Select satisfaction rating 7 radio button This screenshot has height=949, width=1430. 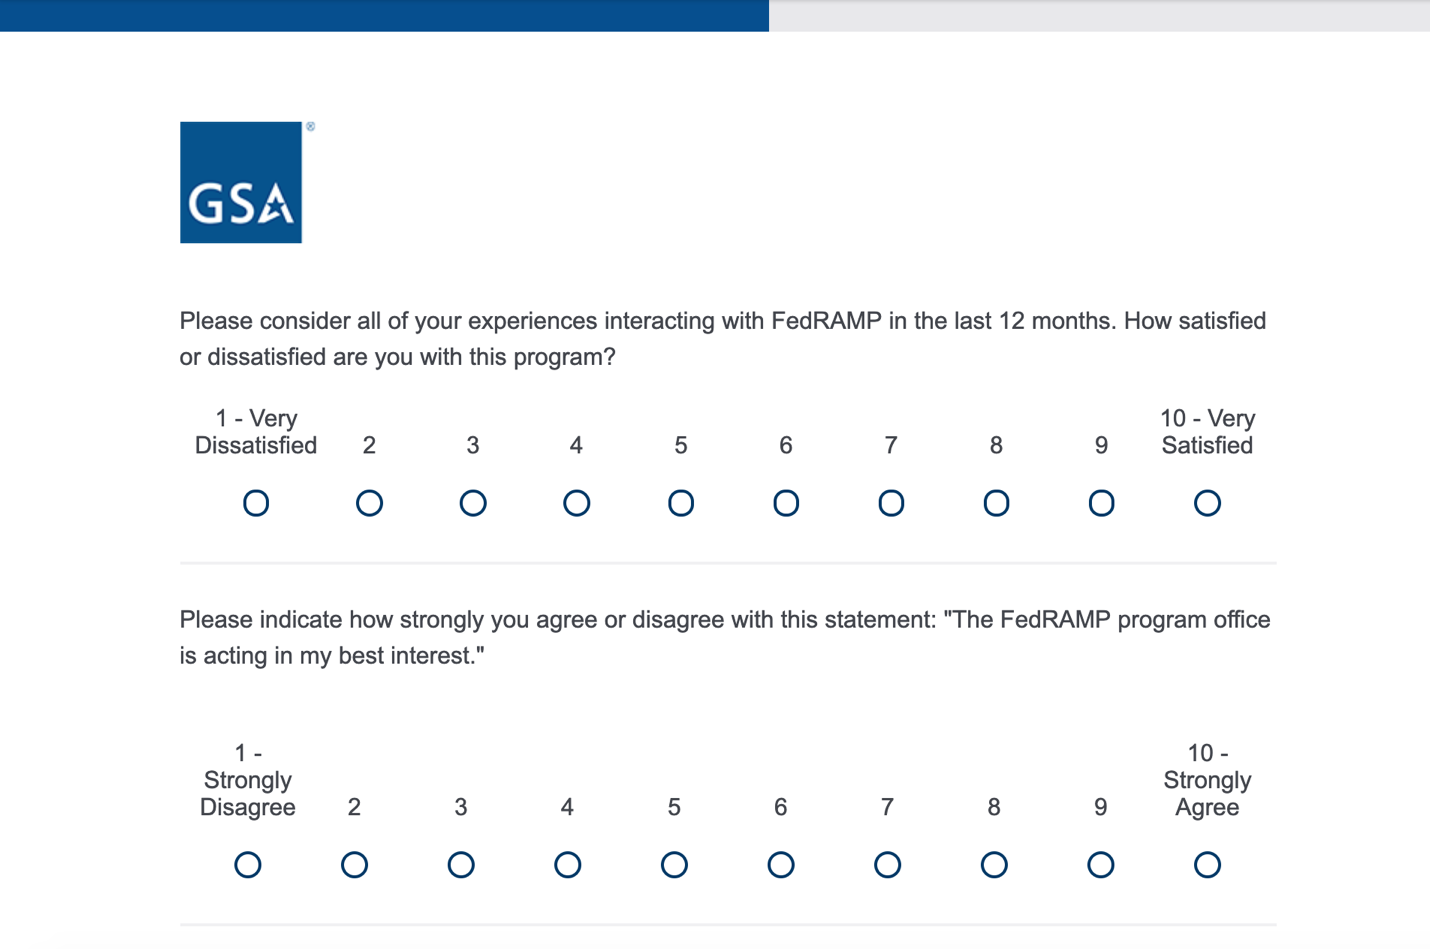click(891, 503)
